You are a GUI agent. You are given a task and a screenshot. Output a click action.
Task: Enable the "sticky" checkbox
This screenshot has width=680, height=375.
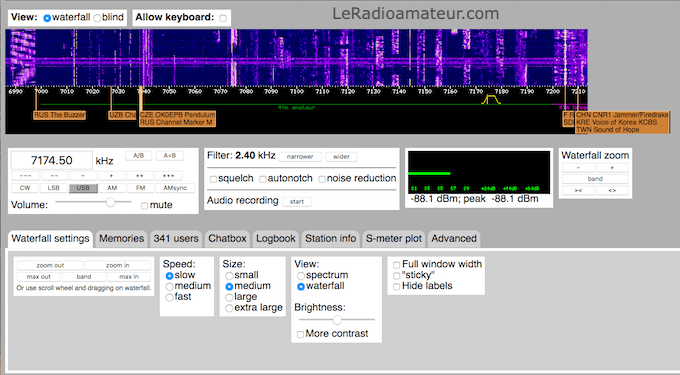[396, 276]
